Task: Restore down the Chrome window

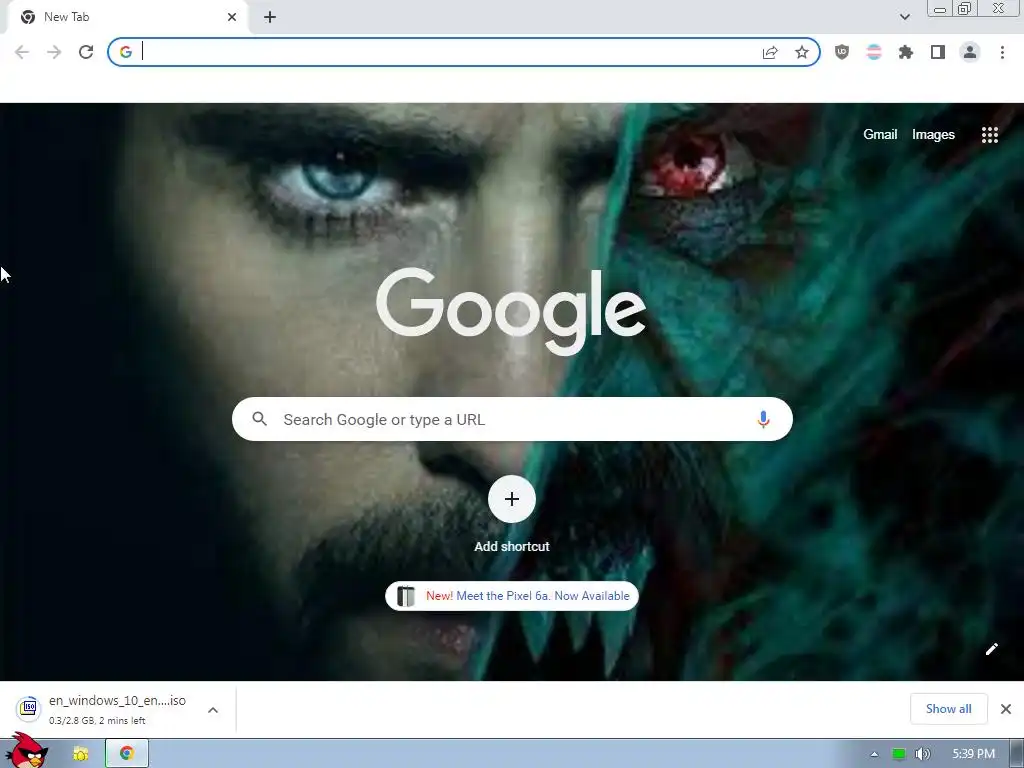Action: click(965, 8)
